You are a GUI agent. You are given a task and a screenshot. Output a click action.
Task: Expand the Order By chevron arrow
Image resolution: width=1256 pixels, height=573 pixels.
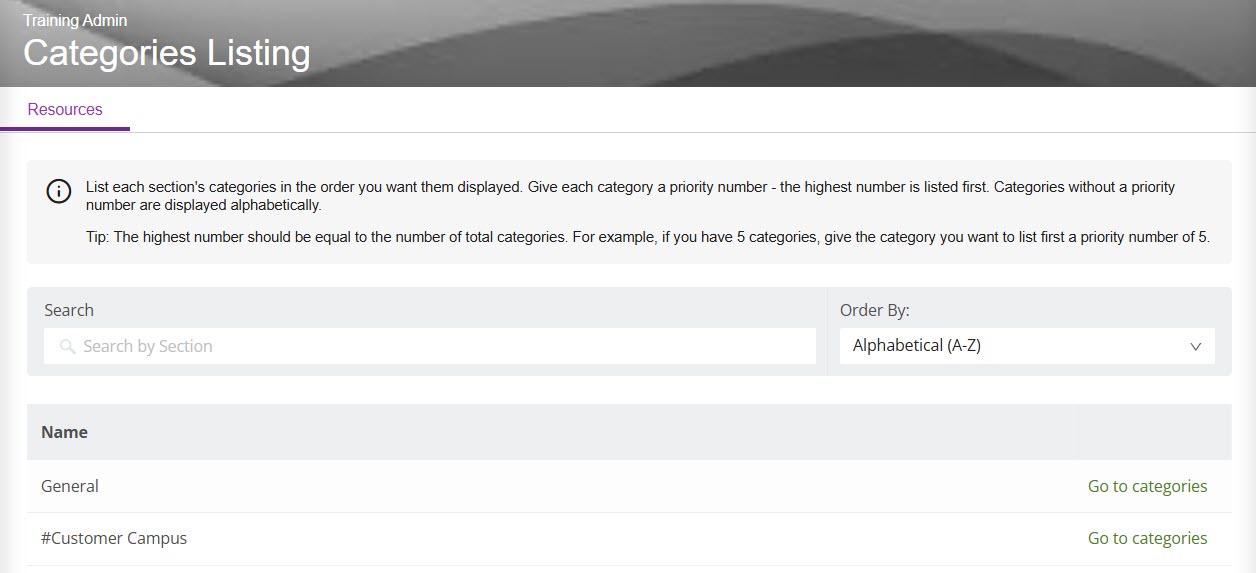click(1195, 347)
